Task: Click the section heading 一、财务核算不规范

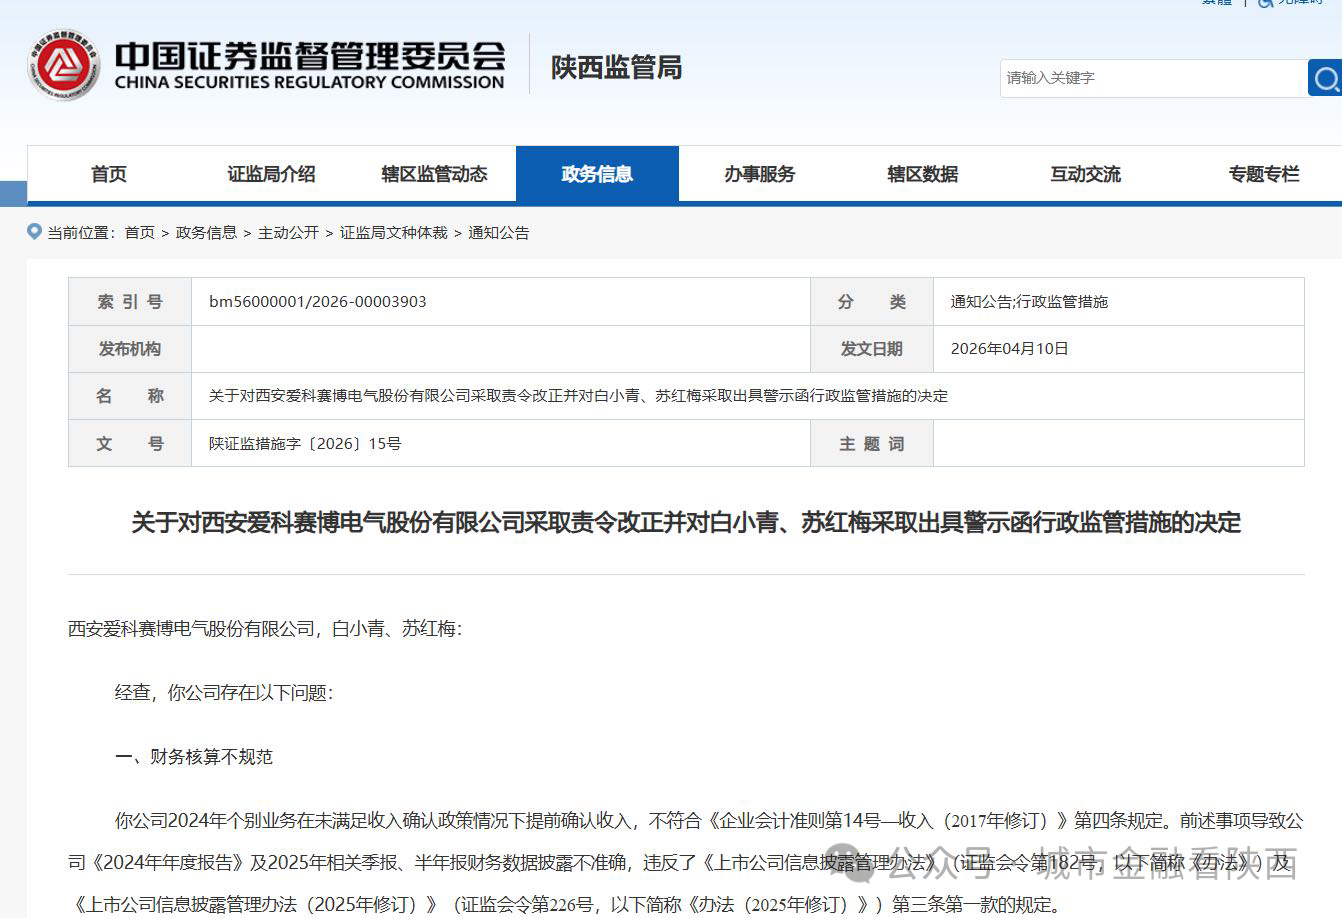Action: coord(194,757)
